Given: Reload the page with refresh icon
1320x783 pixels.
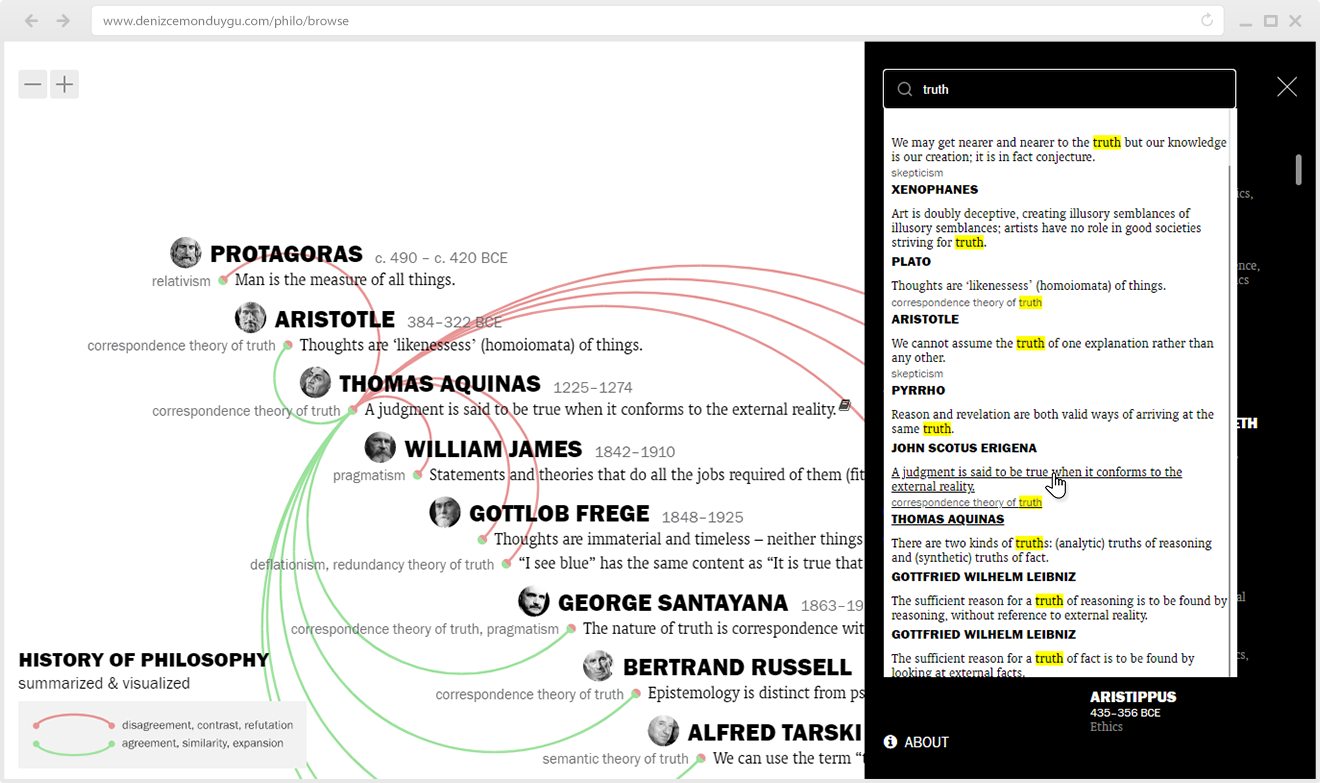Looking at the screenshot, I should pyautogui.click(x=1207, y=20).
